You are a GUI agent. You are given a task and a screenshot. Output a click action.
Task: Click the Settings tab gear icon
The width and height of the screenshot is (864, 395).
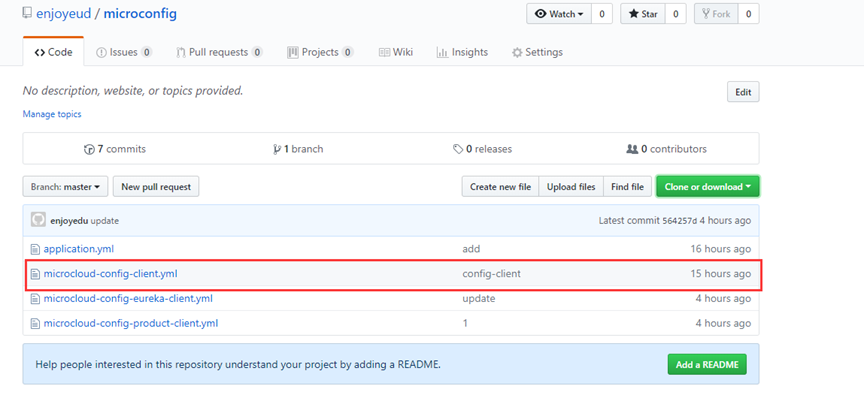(x=517, y=53)
